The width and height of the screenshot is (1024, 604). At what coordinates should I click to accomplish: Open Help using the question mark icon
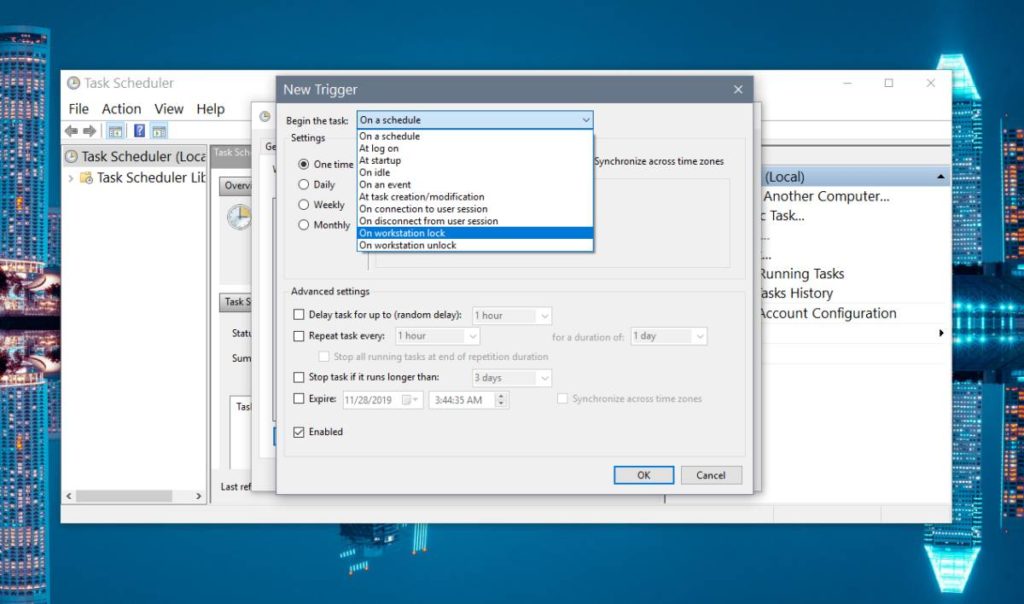(x=138, y=130)
